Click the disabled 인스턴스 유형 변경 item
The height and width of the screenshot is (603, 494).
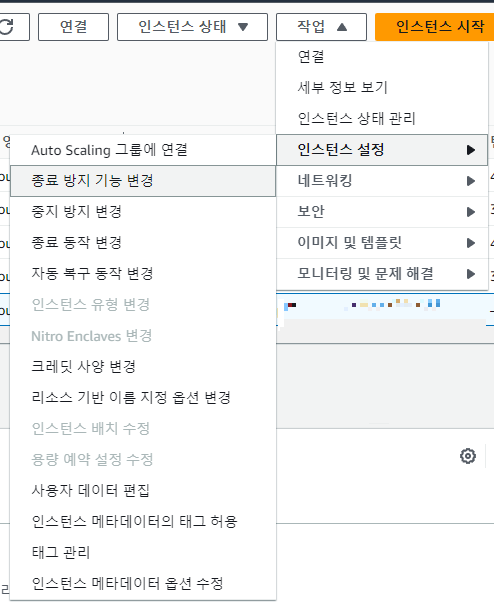coord(143,305)
